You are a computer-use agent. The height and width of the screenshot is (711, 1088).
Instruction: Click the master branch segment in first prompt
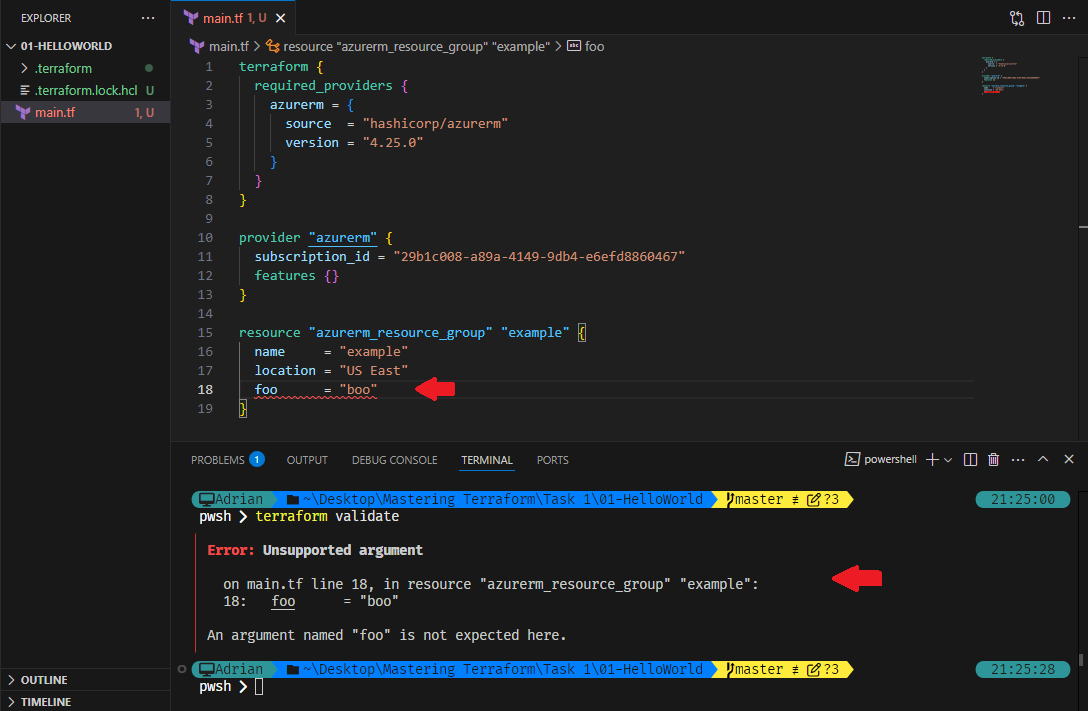click(x=782, y=499)
